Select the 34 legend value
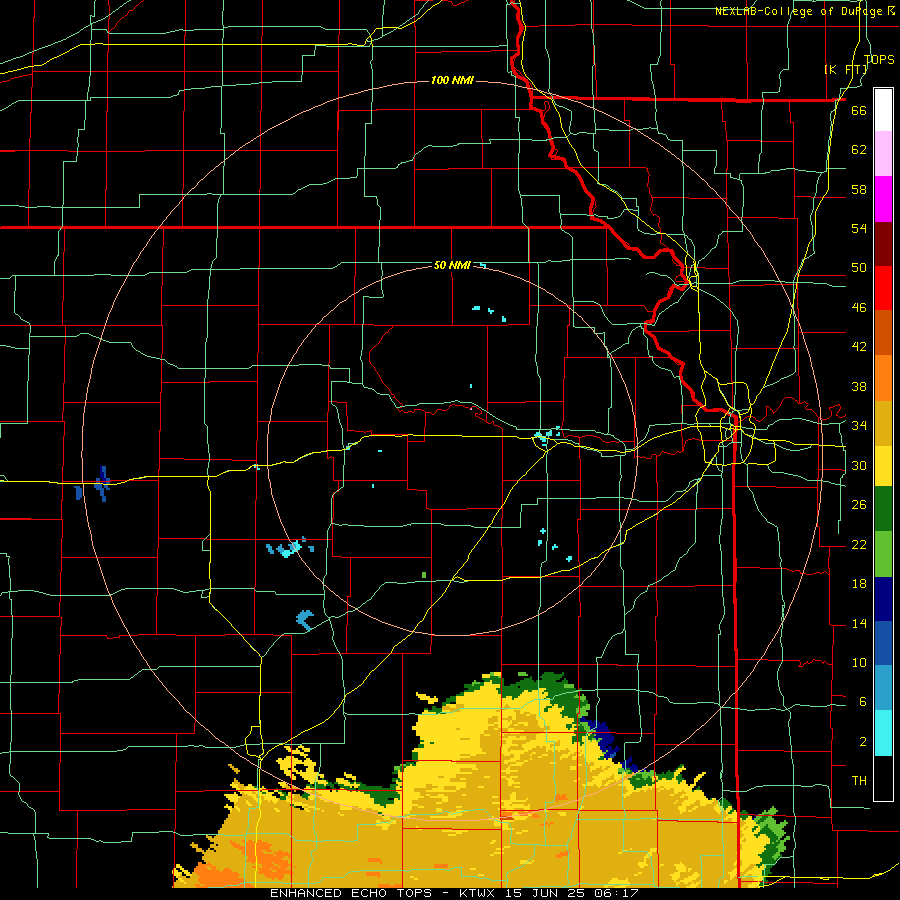The height and width of the screenshot is (900, 900). coord(859,426)
